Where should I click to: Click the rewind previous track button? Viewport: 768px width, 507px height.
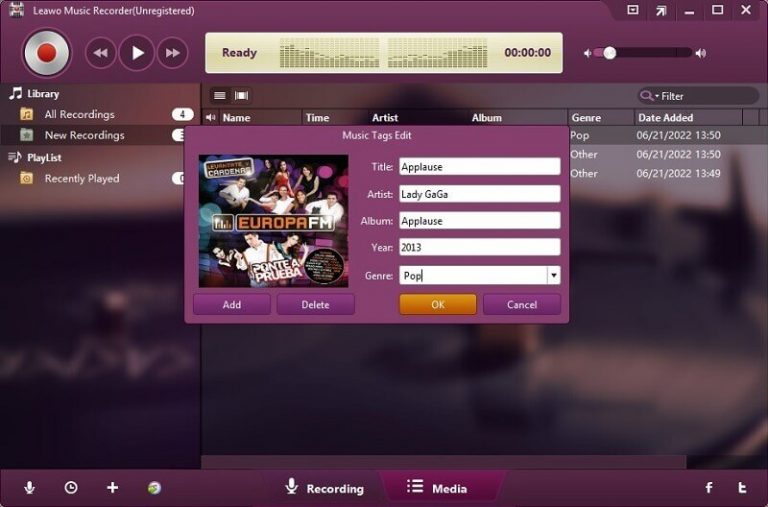(101, 53)
